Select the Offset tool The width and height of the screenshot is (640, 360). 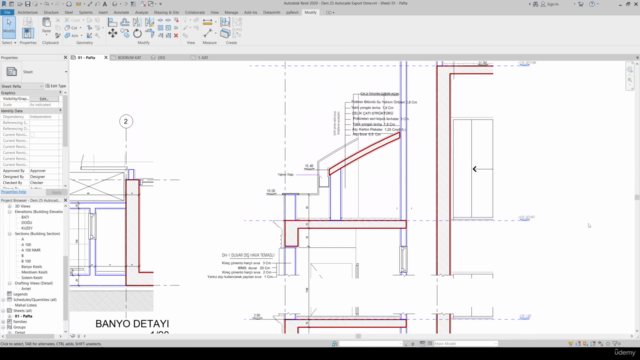tap(125, 22)
